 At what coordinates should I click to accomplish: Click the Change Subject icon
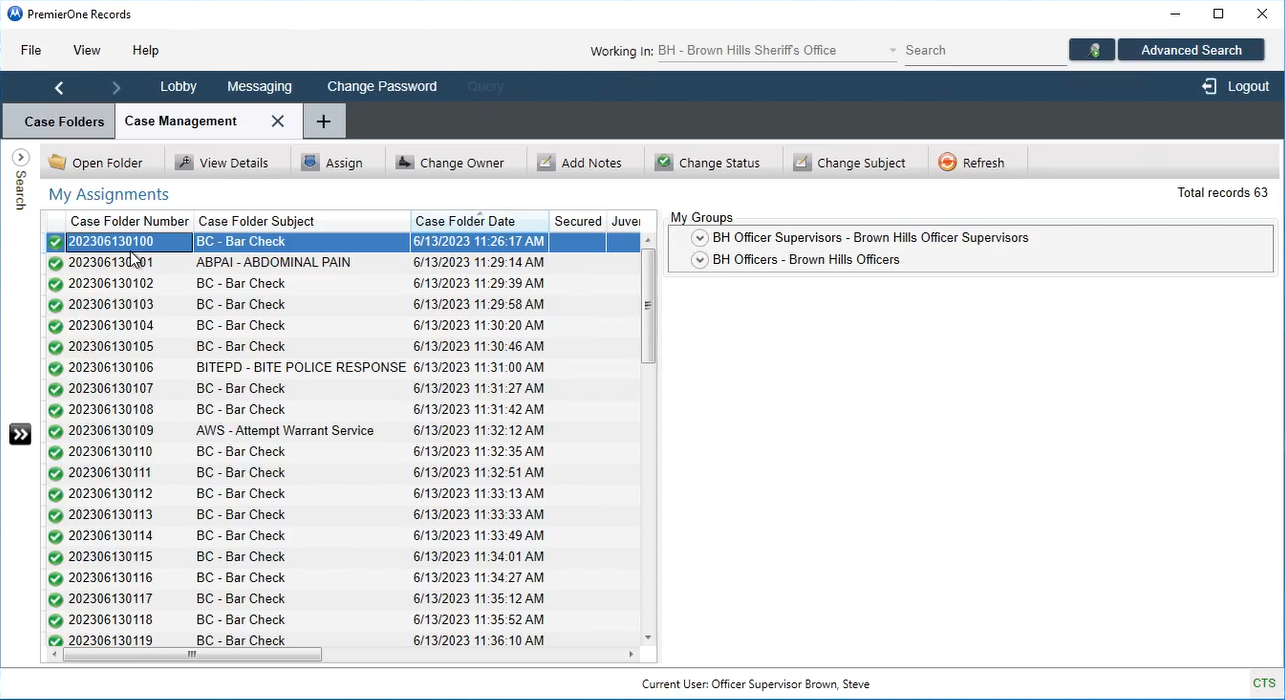click(802, 162)
